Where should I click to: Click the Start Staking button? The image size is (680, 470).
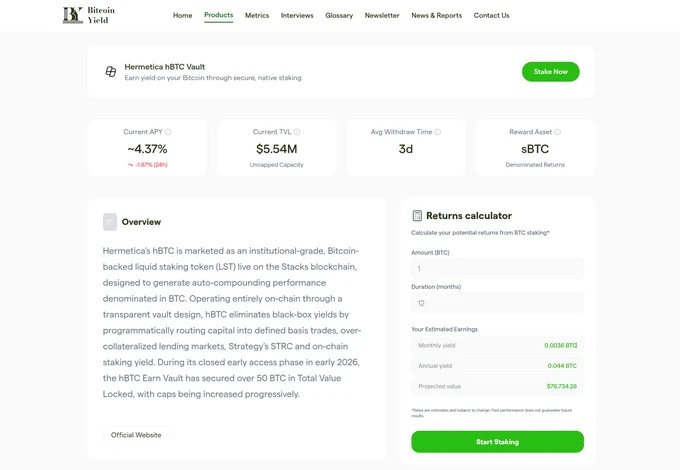[x=497, y=442]
